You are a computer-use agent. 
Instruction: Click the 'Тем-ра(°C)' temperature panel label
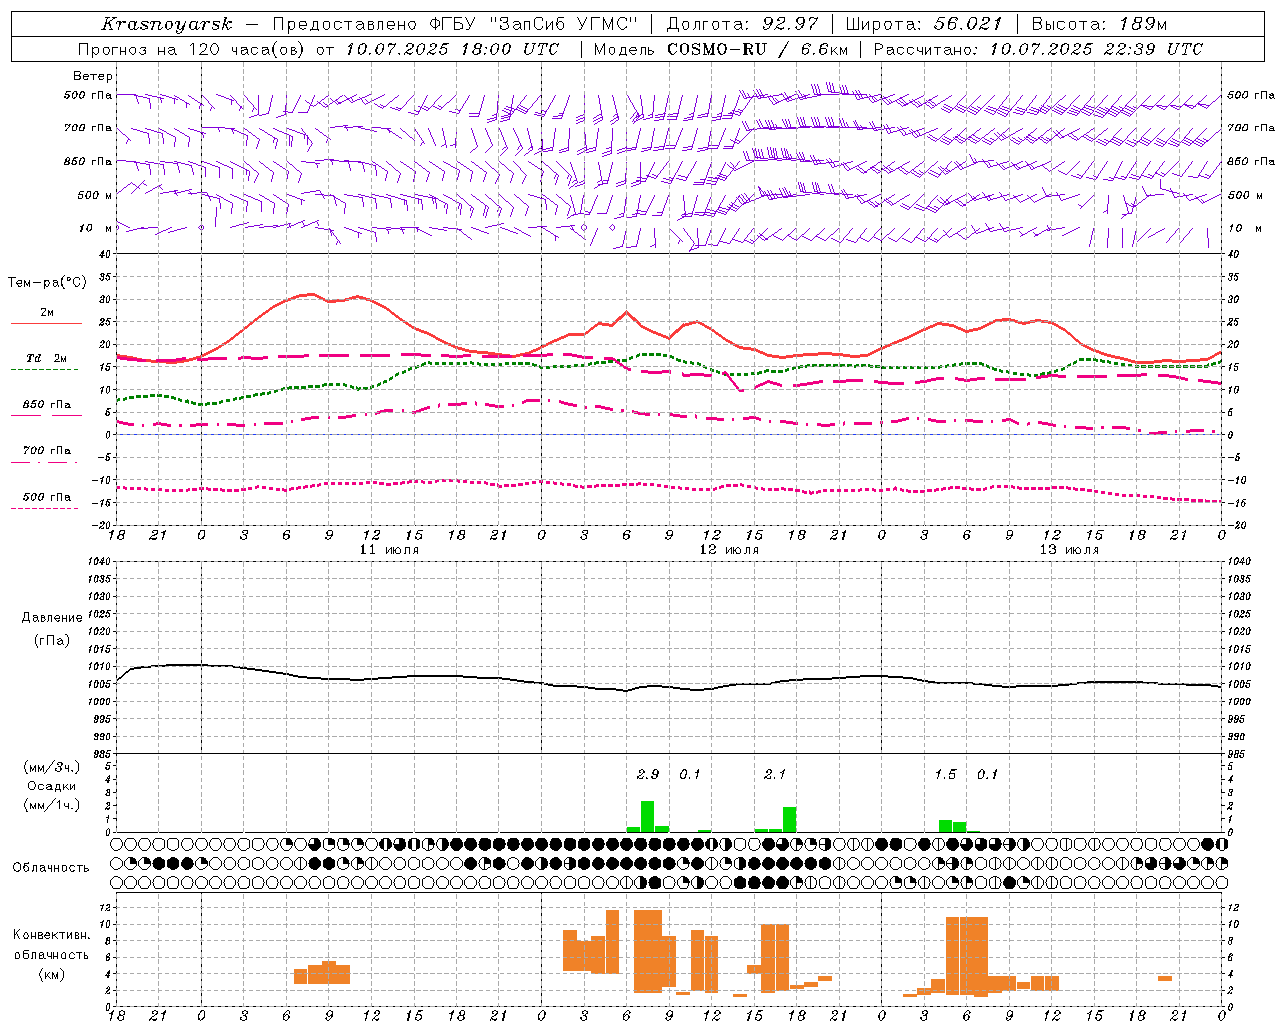coord(47,283)
